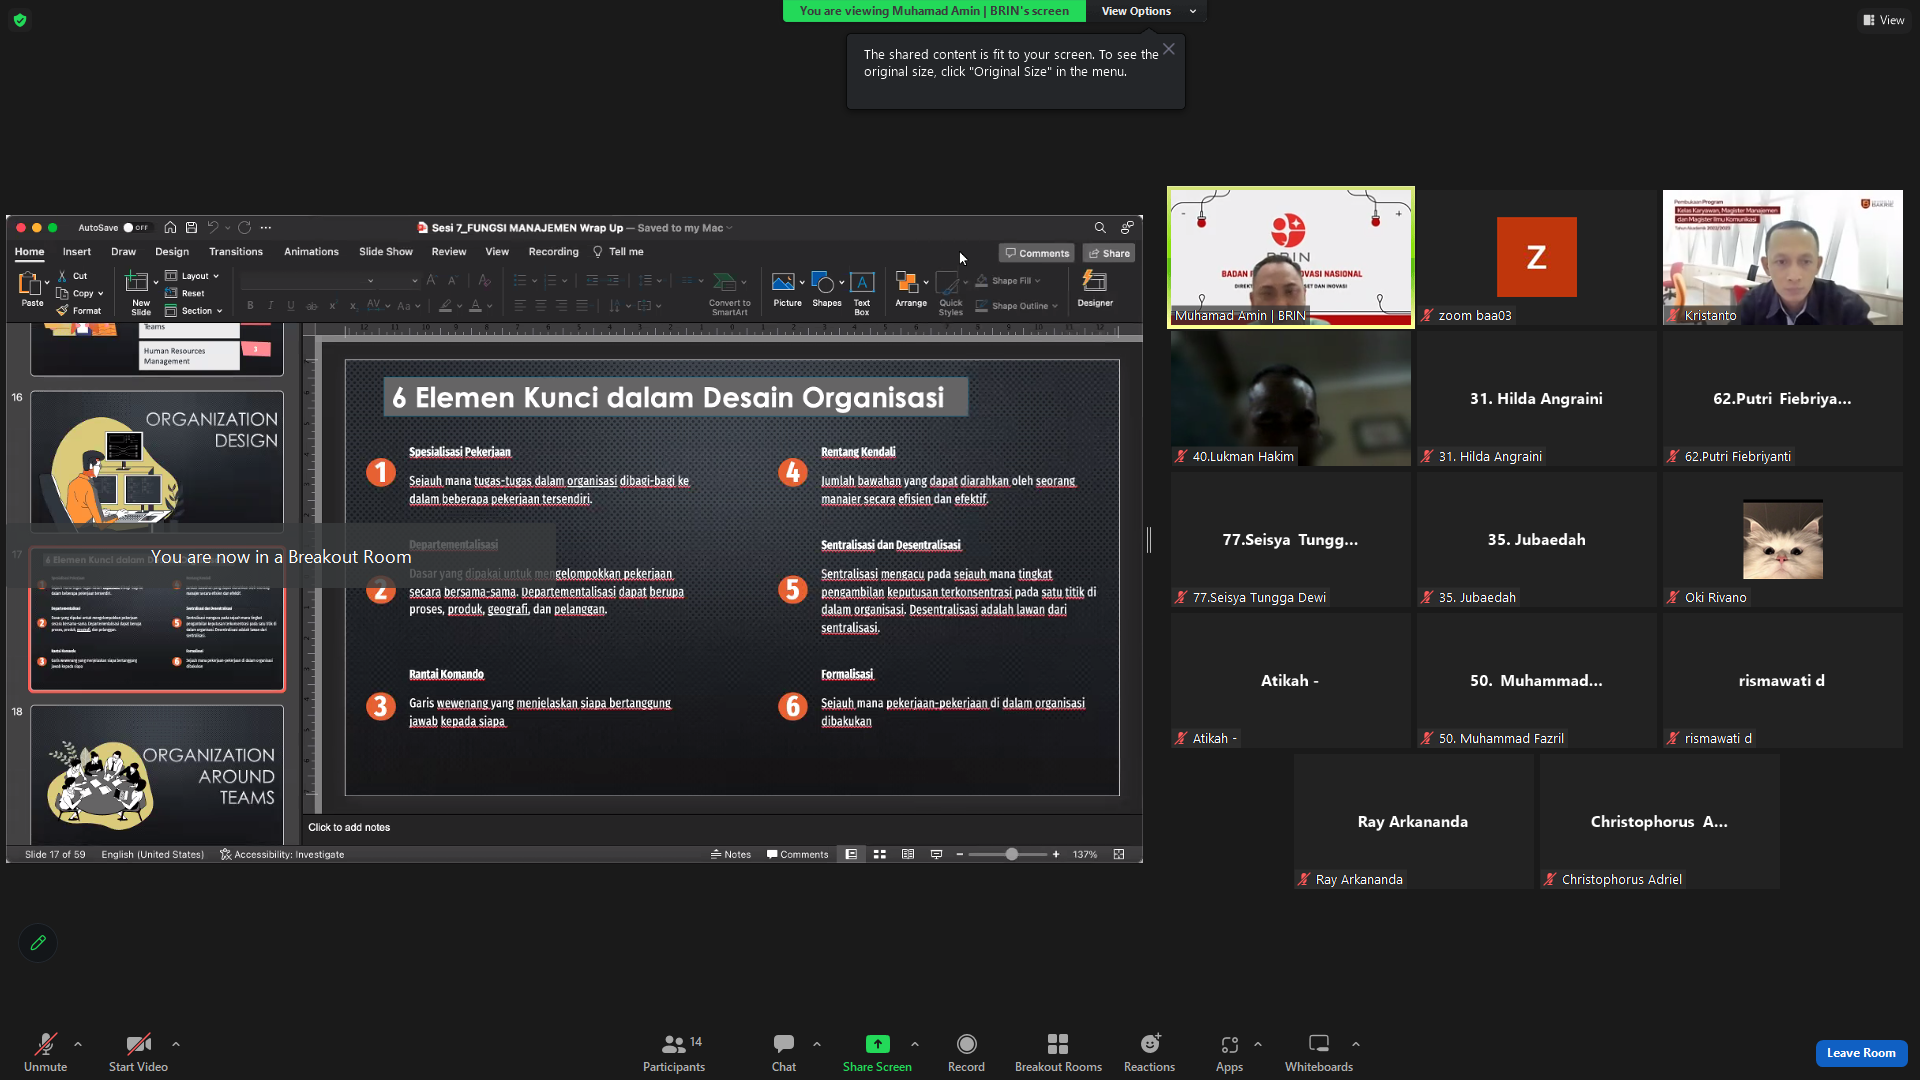
Task: Open the Animations ribbon tab
Action: point(311,252)
